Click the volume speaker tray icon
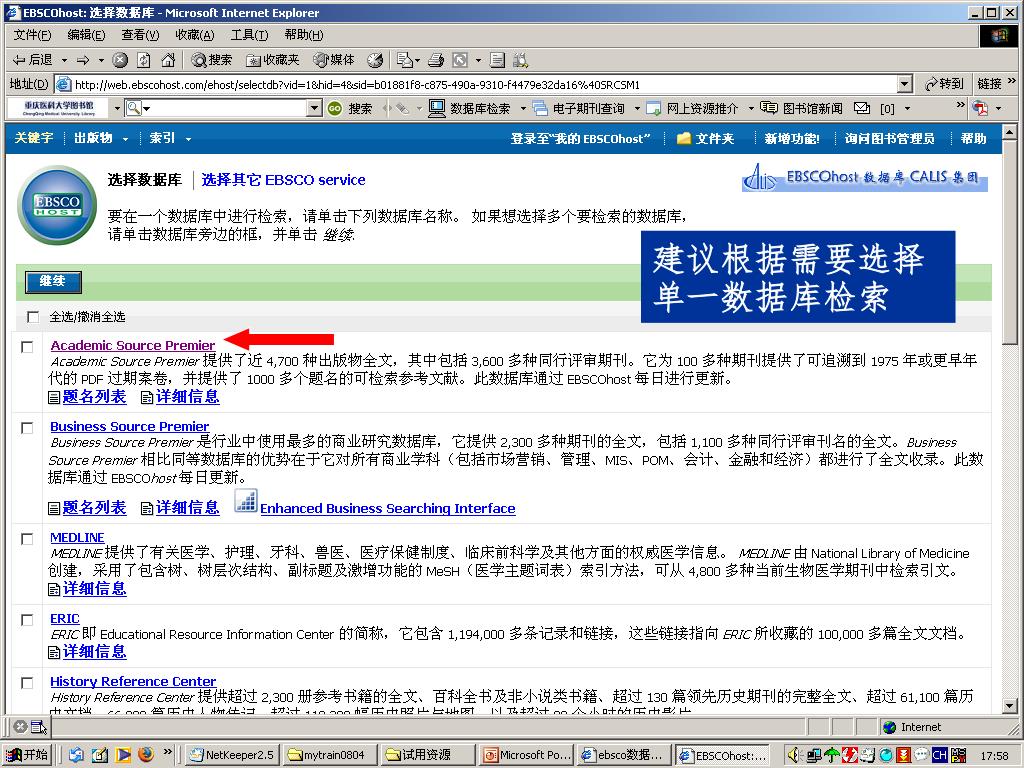The image size is (1024, 768). pos(793,755)
